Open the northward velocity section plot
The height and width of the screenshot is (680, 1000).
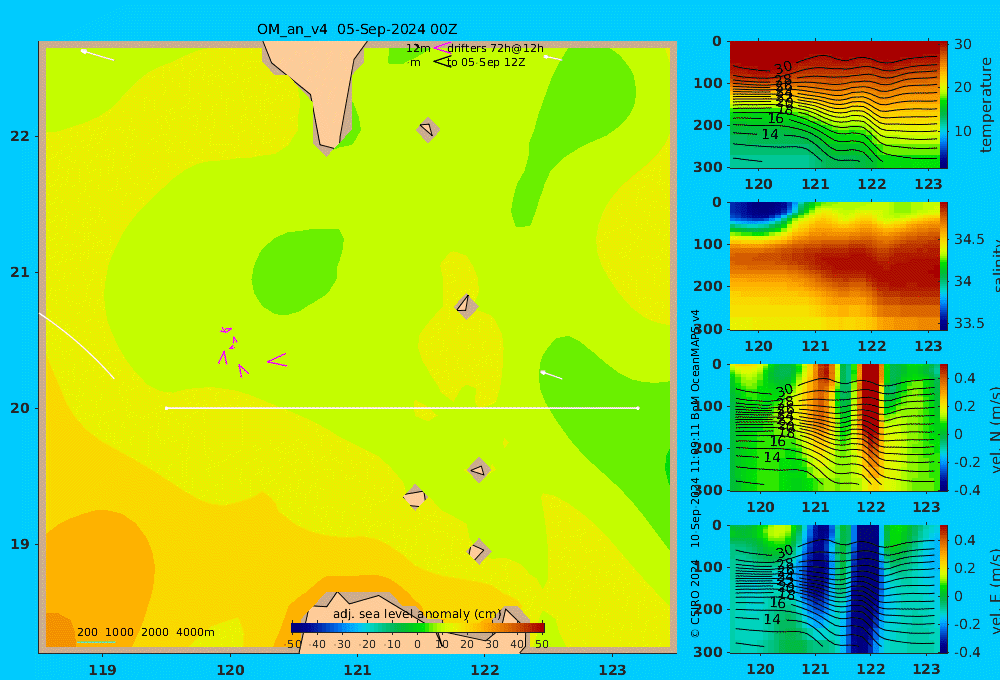(834, 427)
